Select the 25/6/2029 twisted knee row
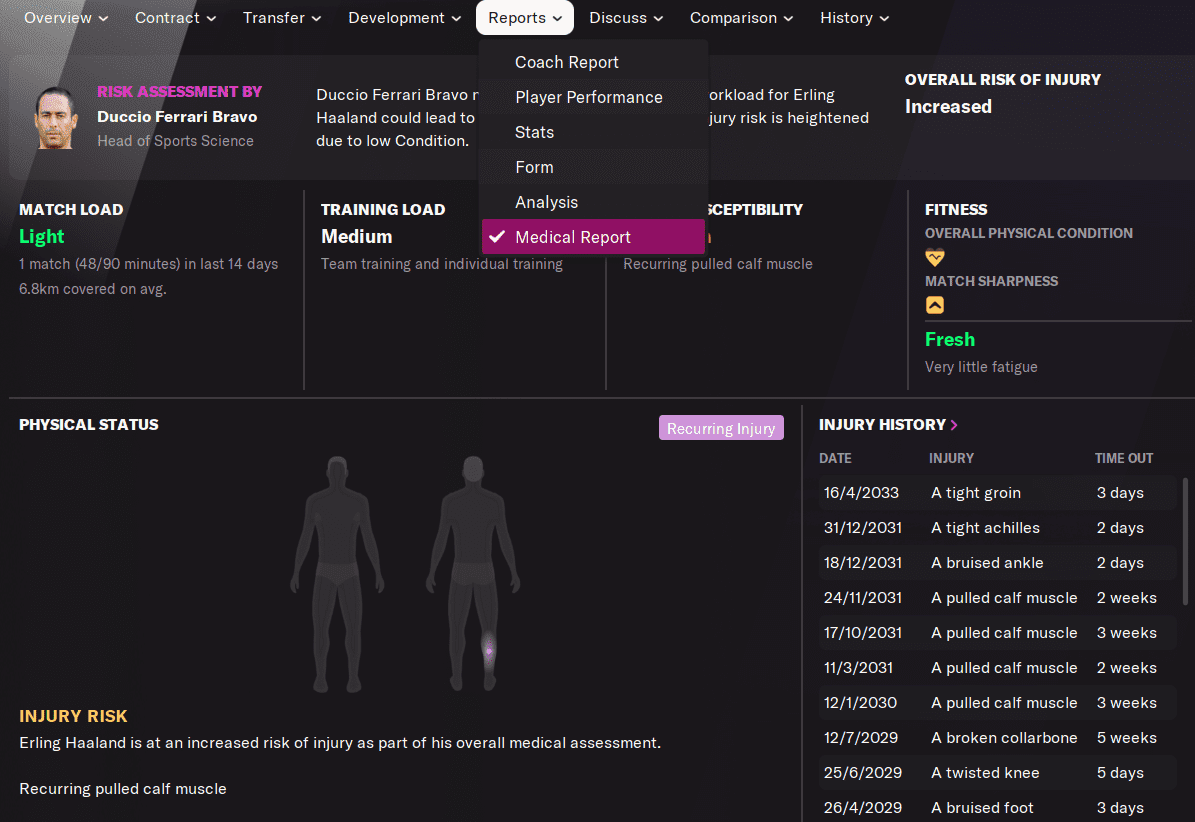This screenshot has width=1195, height=822. 998,773
